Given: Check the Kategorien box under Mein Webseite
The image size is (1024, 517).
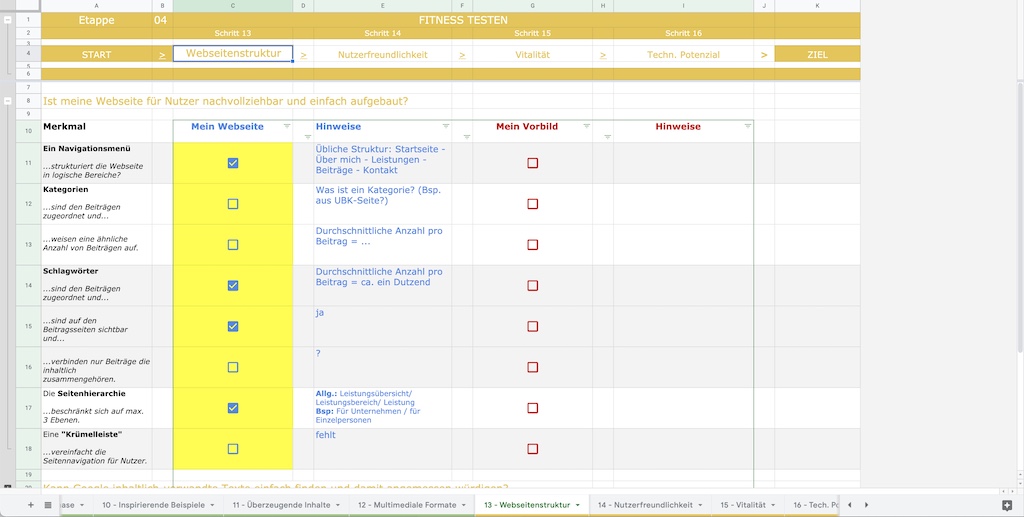Looking at the screenshot, I should pyautogui.click(x=232, y=204).
